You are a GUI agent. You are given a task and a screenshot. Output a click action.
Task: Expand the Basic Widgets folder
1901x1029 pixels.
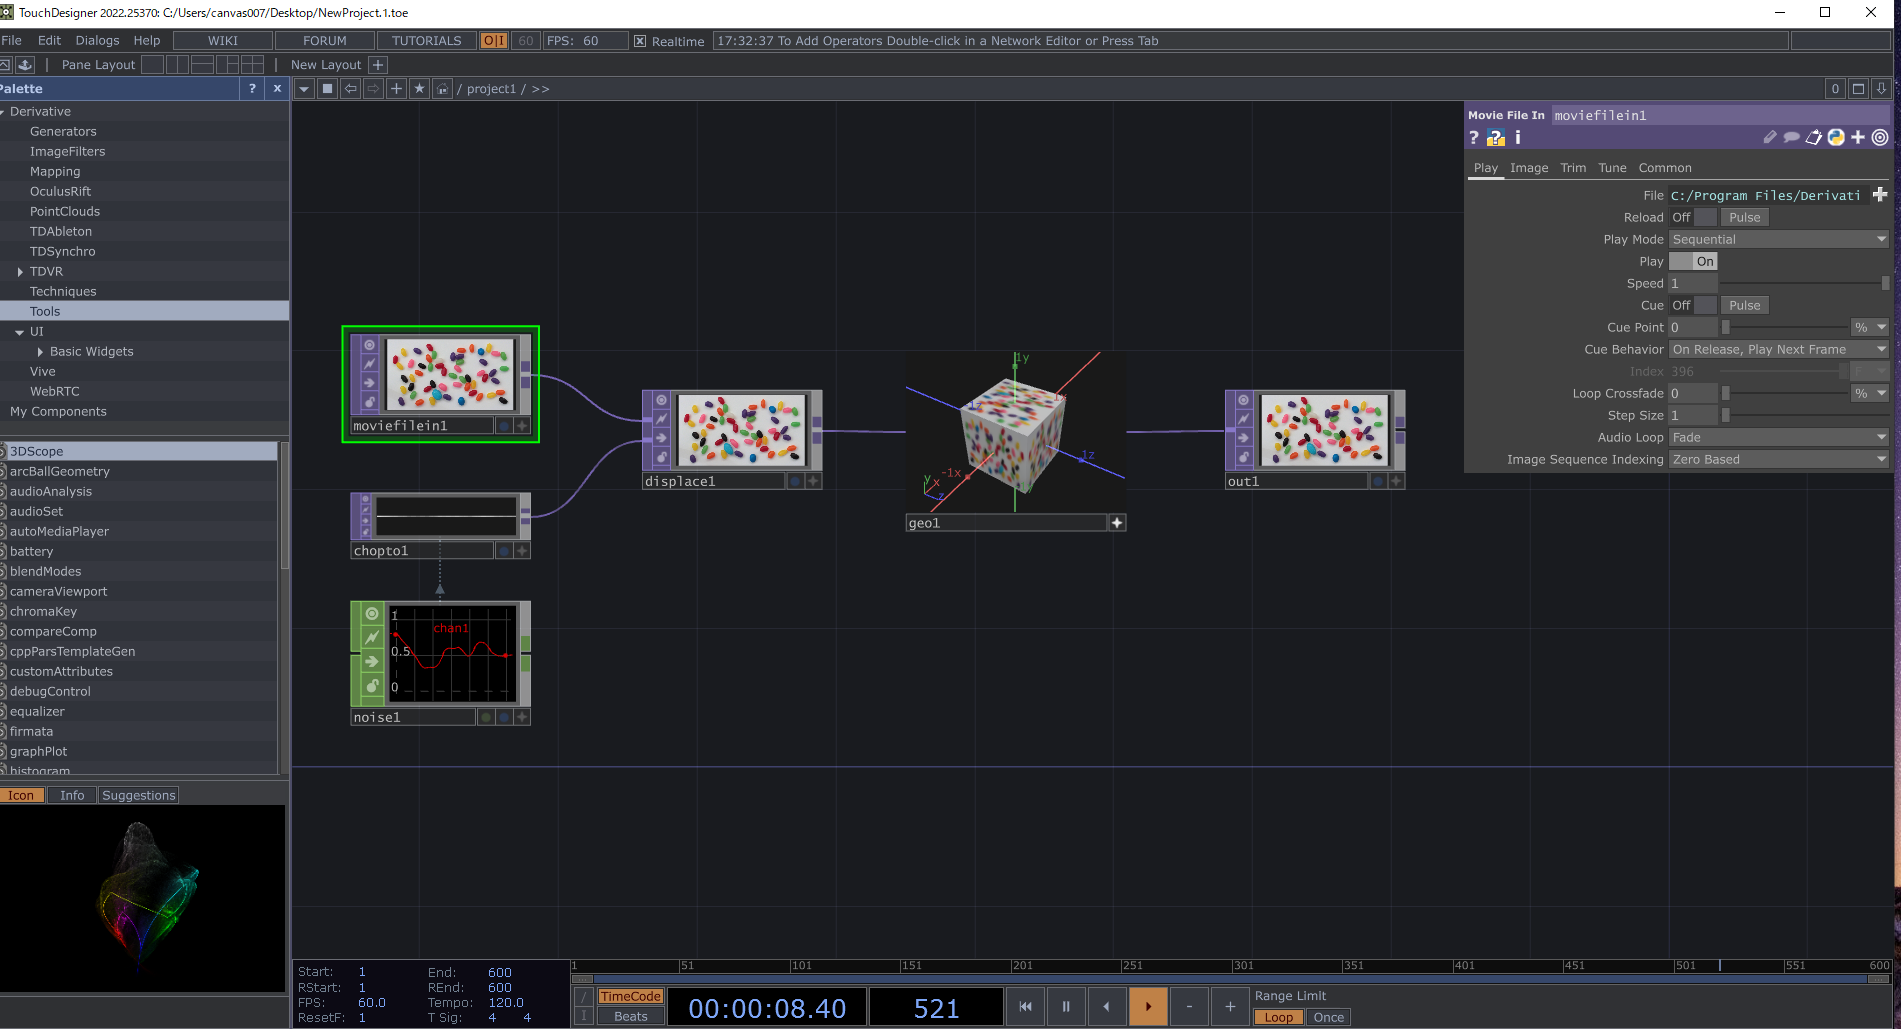[x=40, y=352]
